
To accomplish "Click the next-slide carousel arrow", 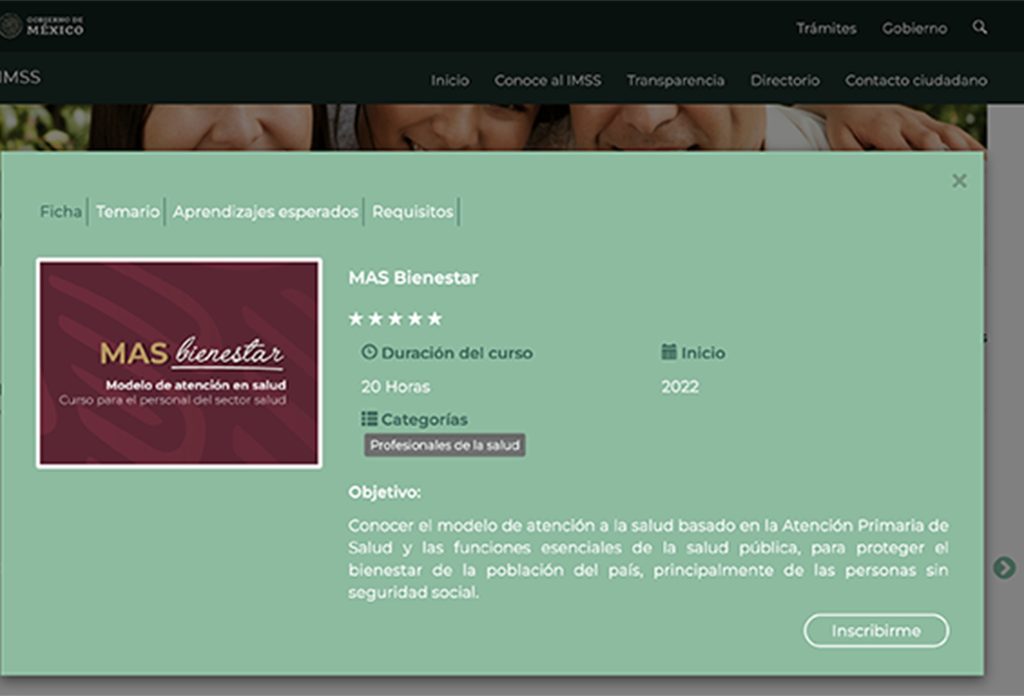I will (1004, 567).
